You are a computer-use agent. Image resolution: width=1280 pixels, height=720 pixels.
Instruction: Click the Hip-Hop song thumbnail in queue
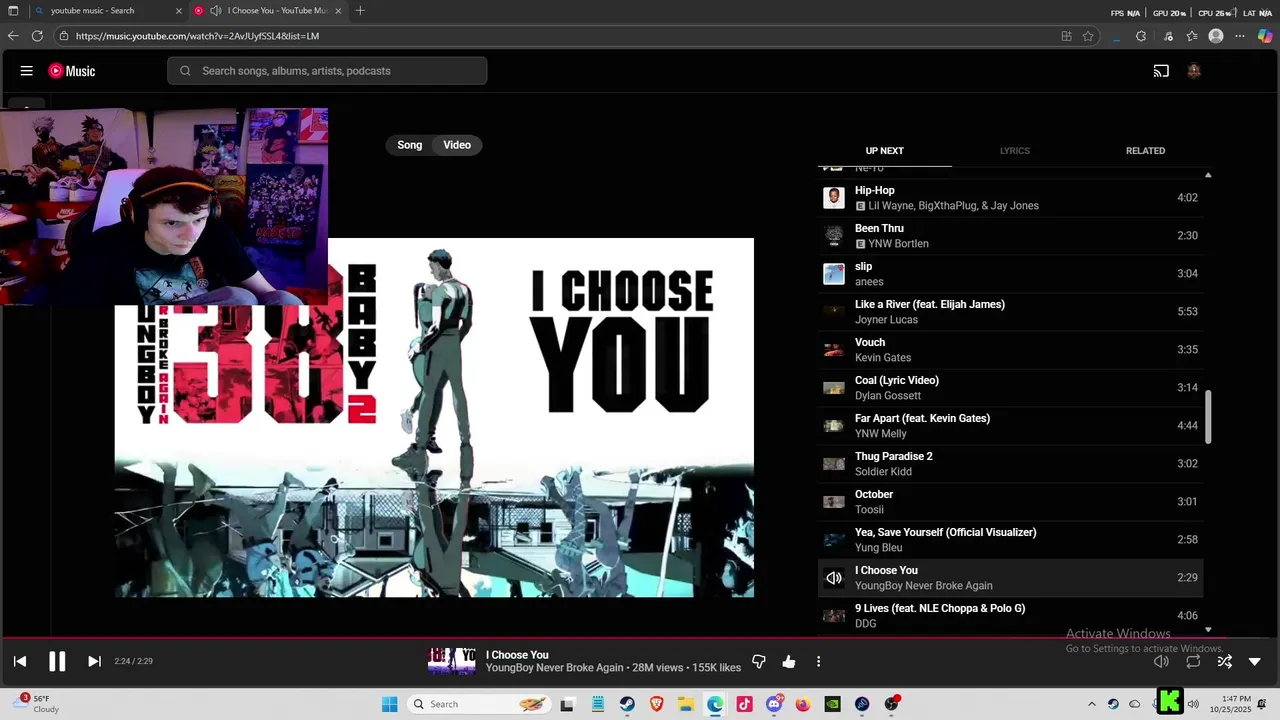pyautogui.click(x=834, y=198)
